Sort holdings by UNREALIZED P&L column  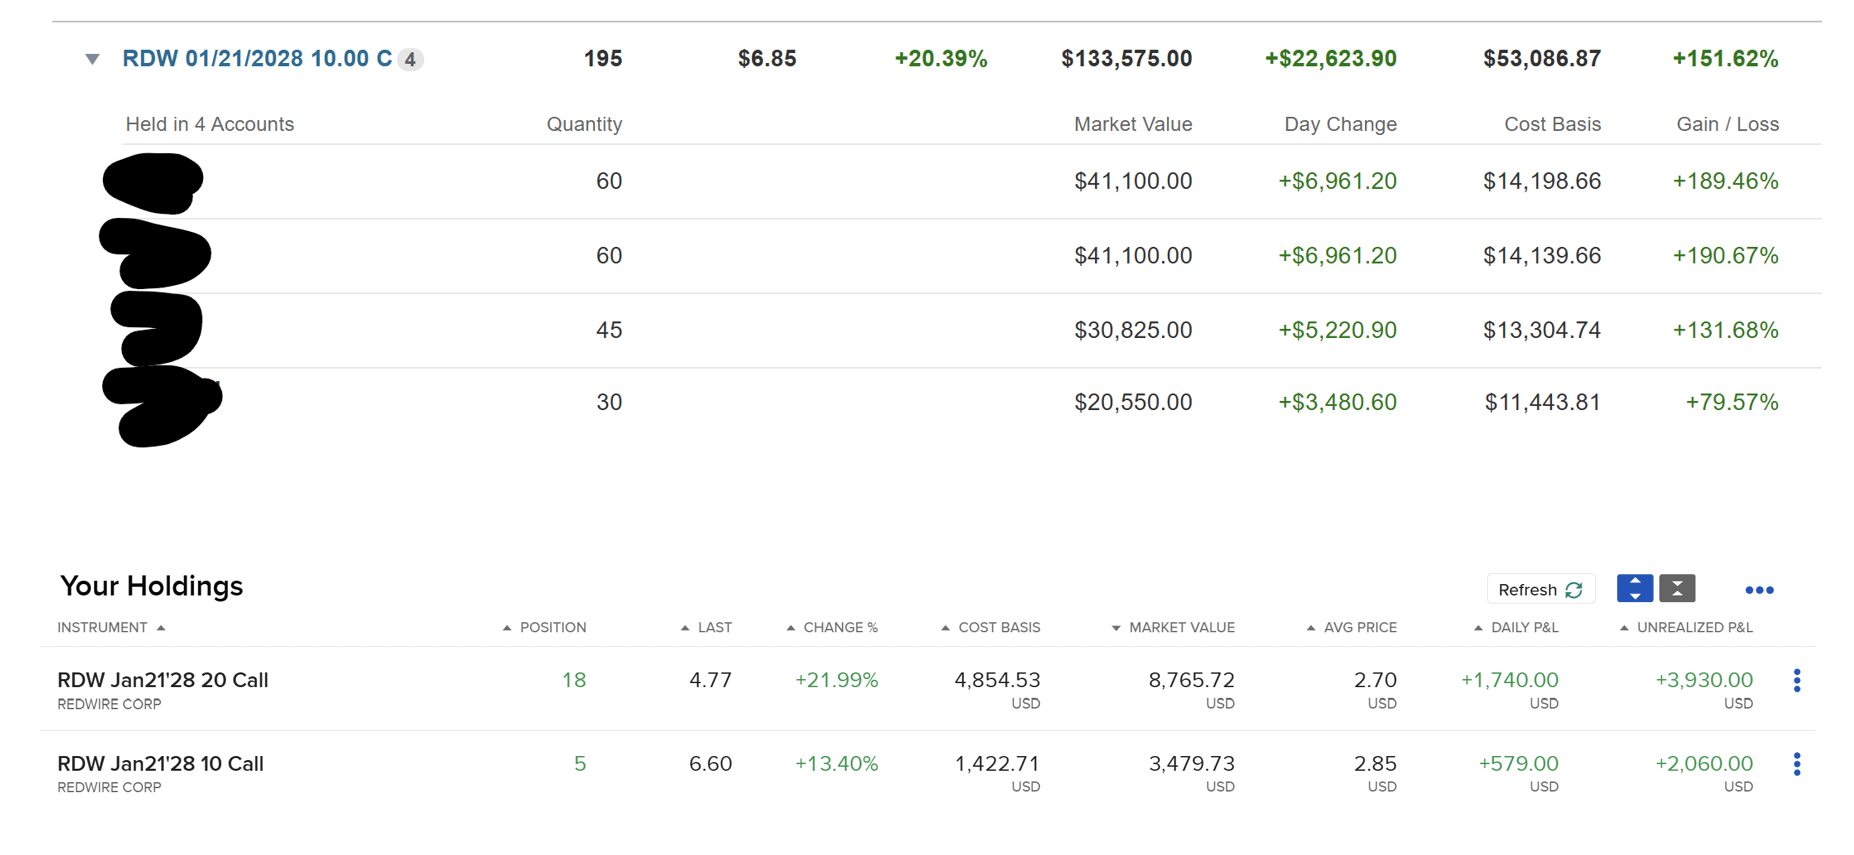(1693, 628)
